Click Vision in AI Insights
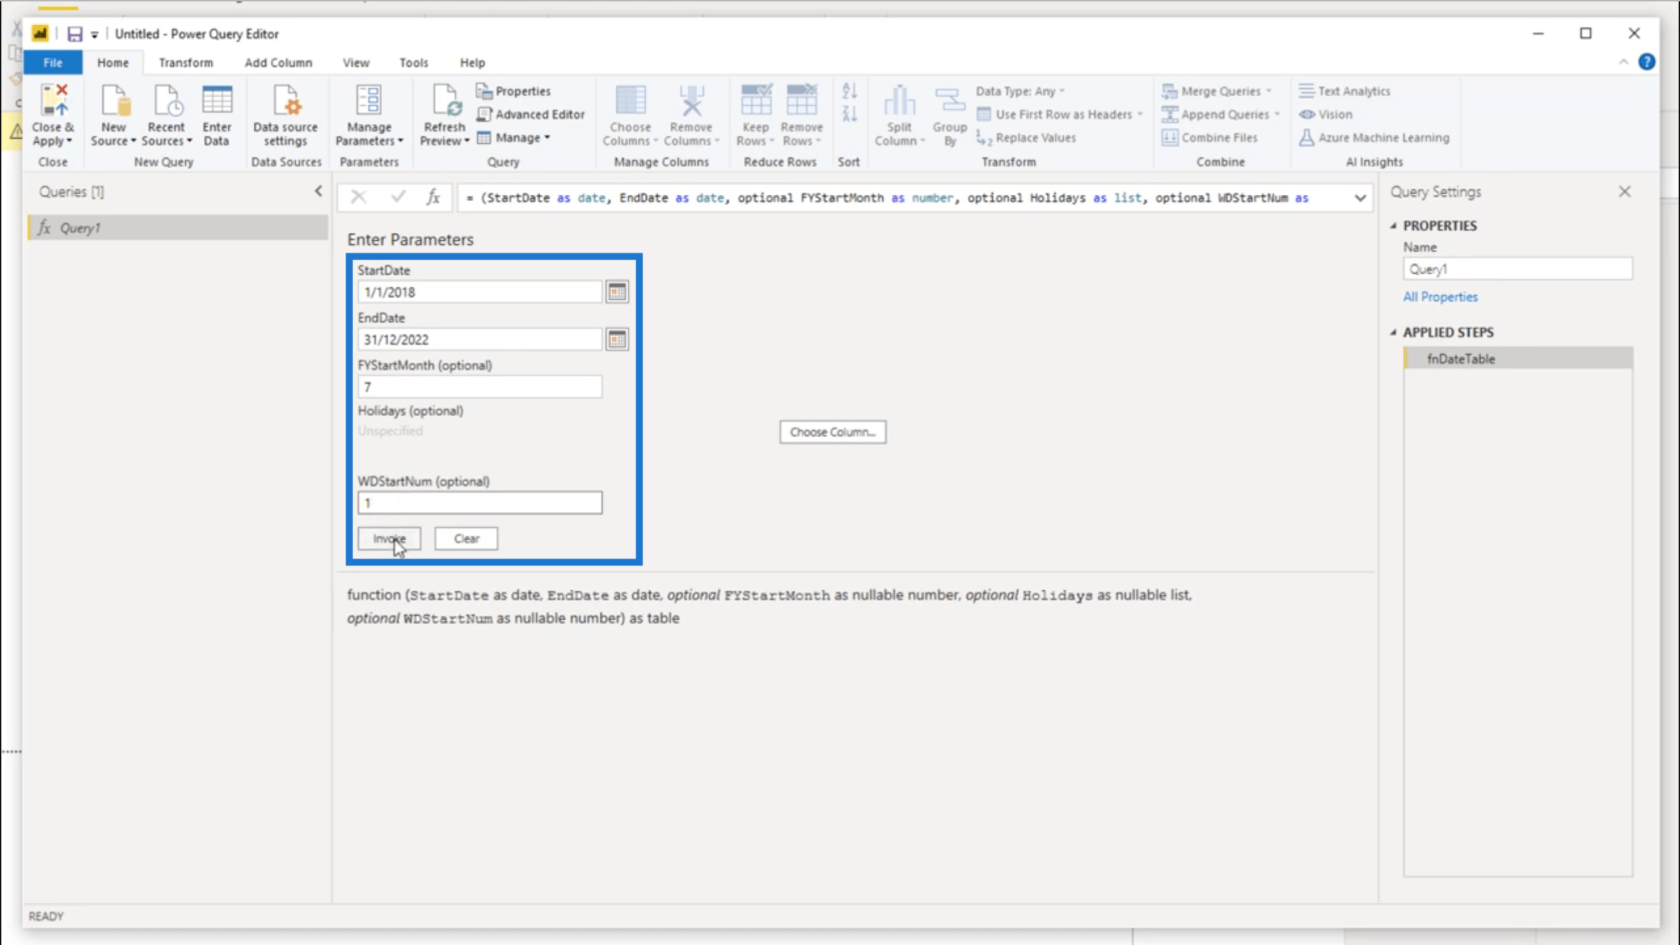Viewport: 1680px width, 945px height. click(x=1326, y=114)
